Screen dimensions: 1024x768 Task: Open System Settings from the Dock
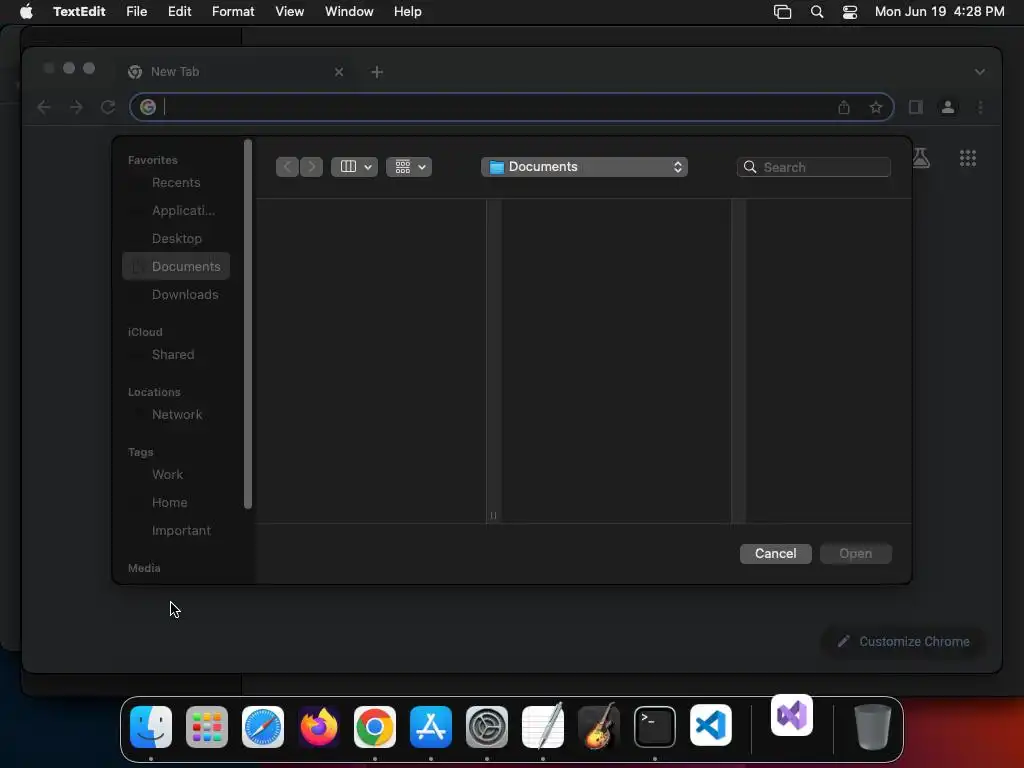click(x=487, y=726)
